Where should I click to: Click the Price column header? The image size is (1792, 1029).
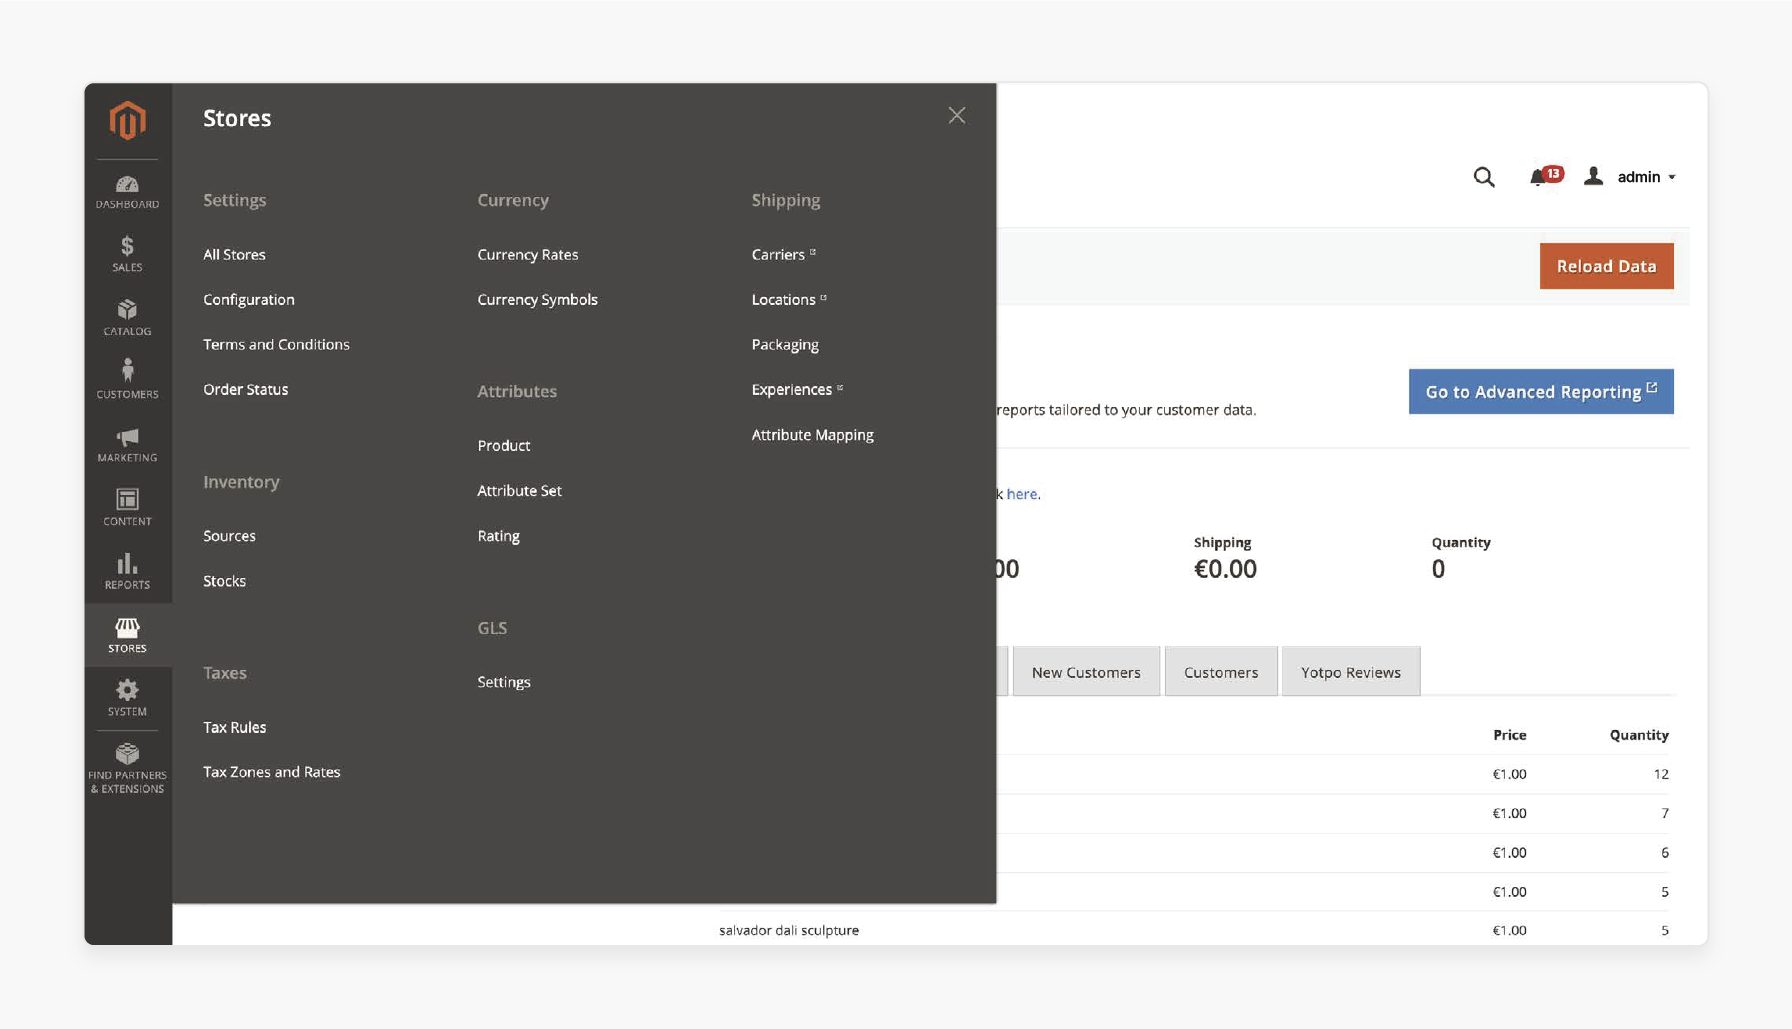pos(1509,735)
